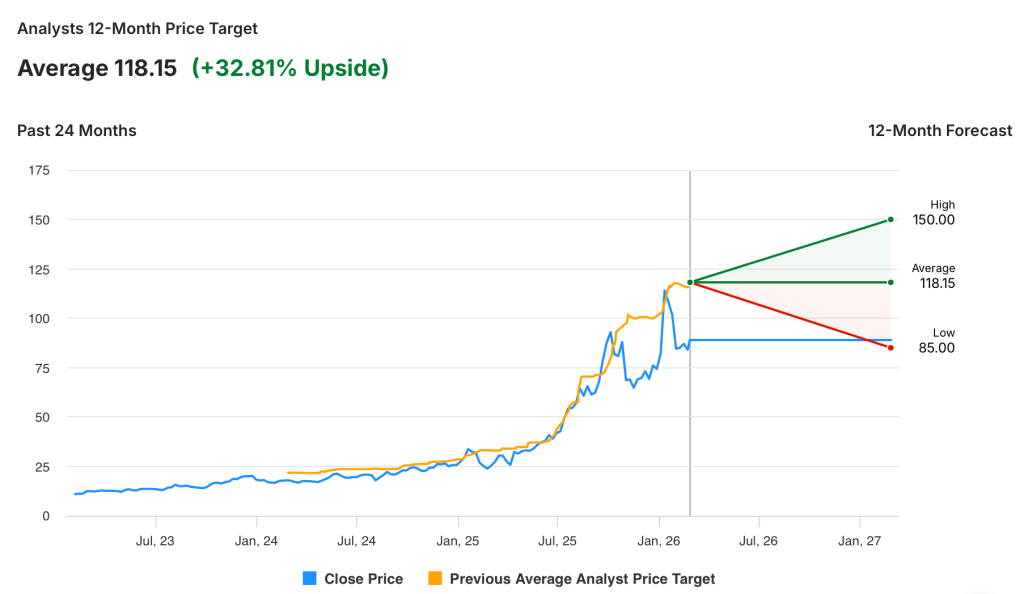Click the Jul, 23 axis date label
This screenshot has height=594, width=1024.
coord(155,541)
